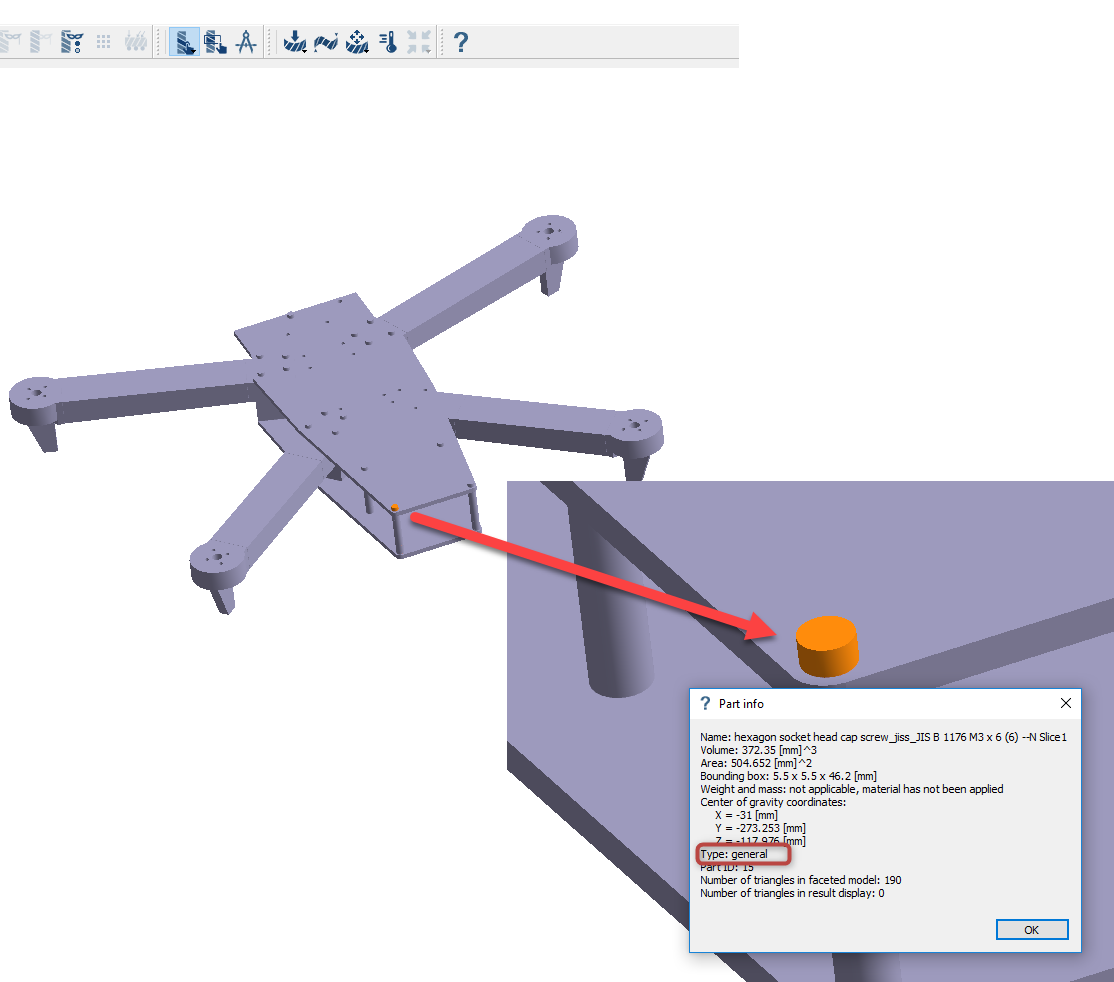Click the dotted grid toolbar icon
Viewport: 1114px width, 982px height.
click(x=103, y=42)
